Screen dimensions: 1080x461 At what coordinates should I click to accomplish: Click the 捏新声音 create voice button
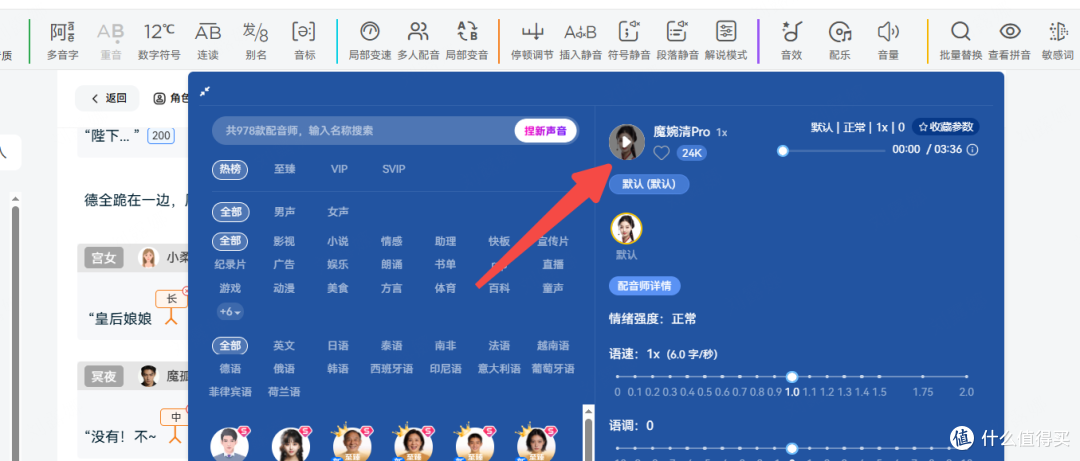pos(546,131)
